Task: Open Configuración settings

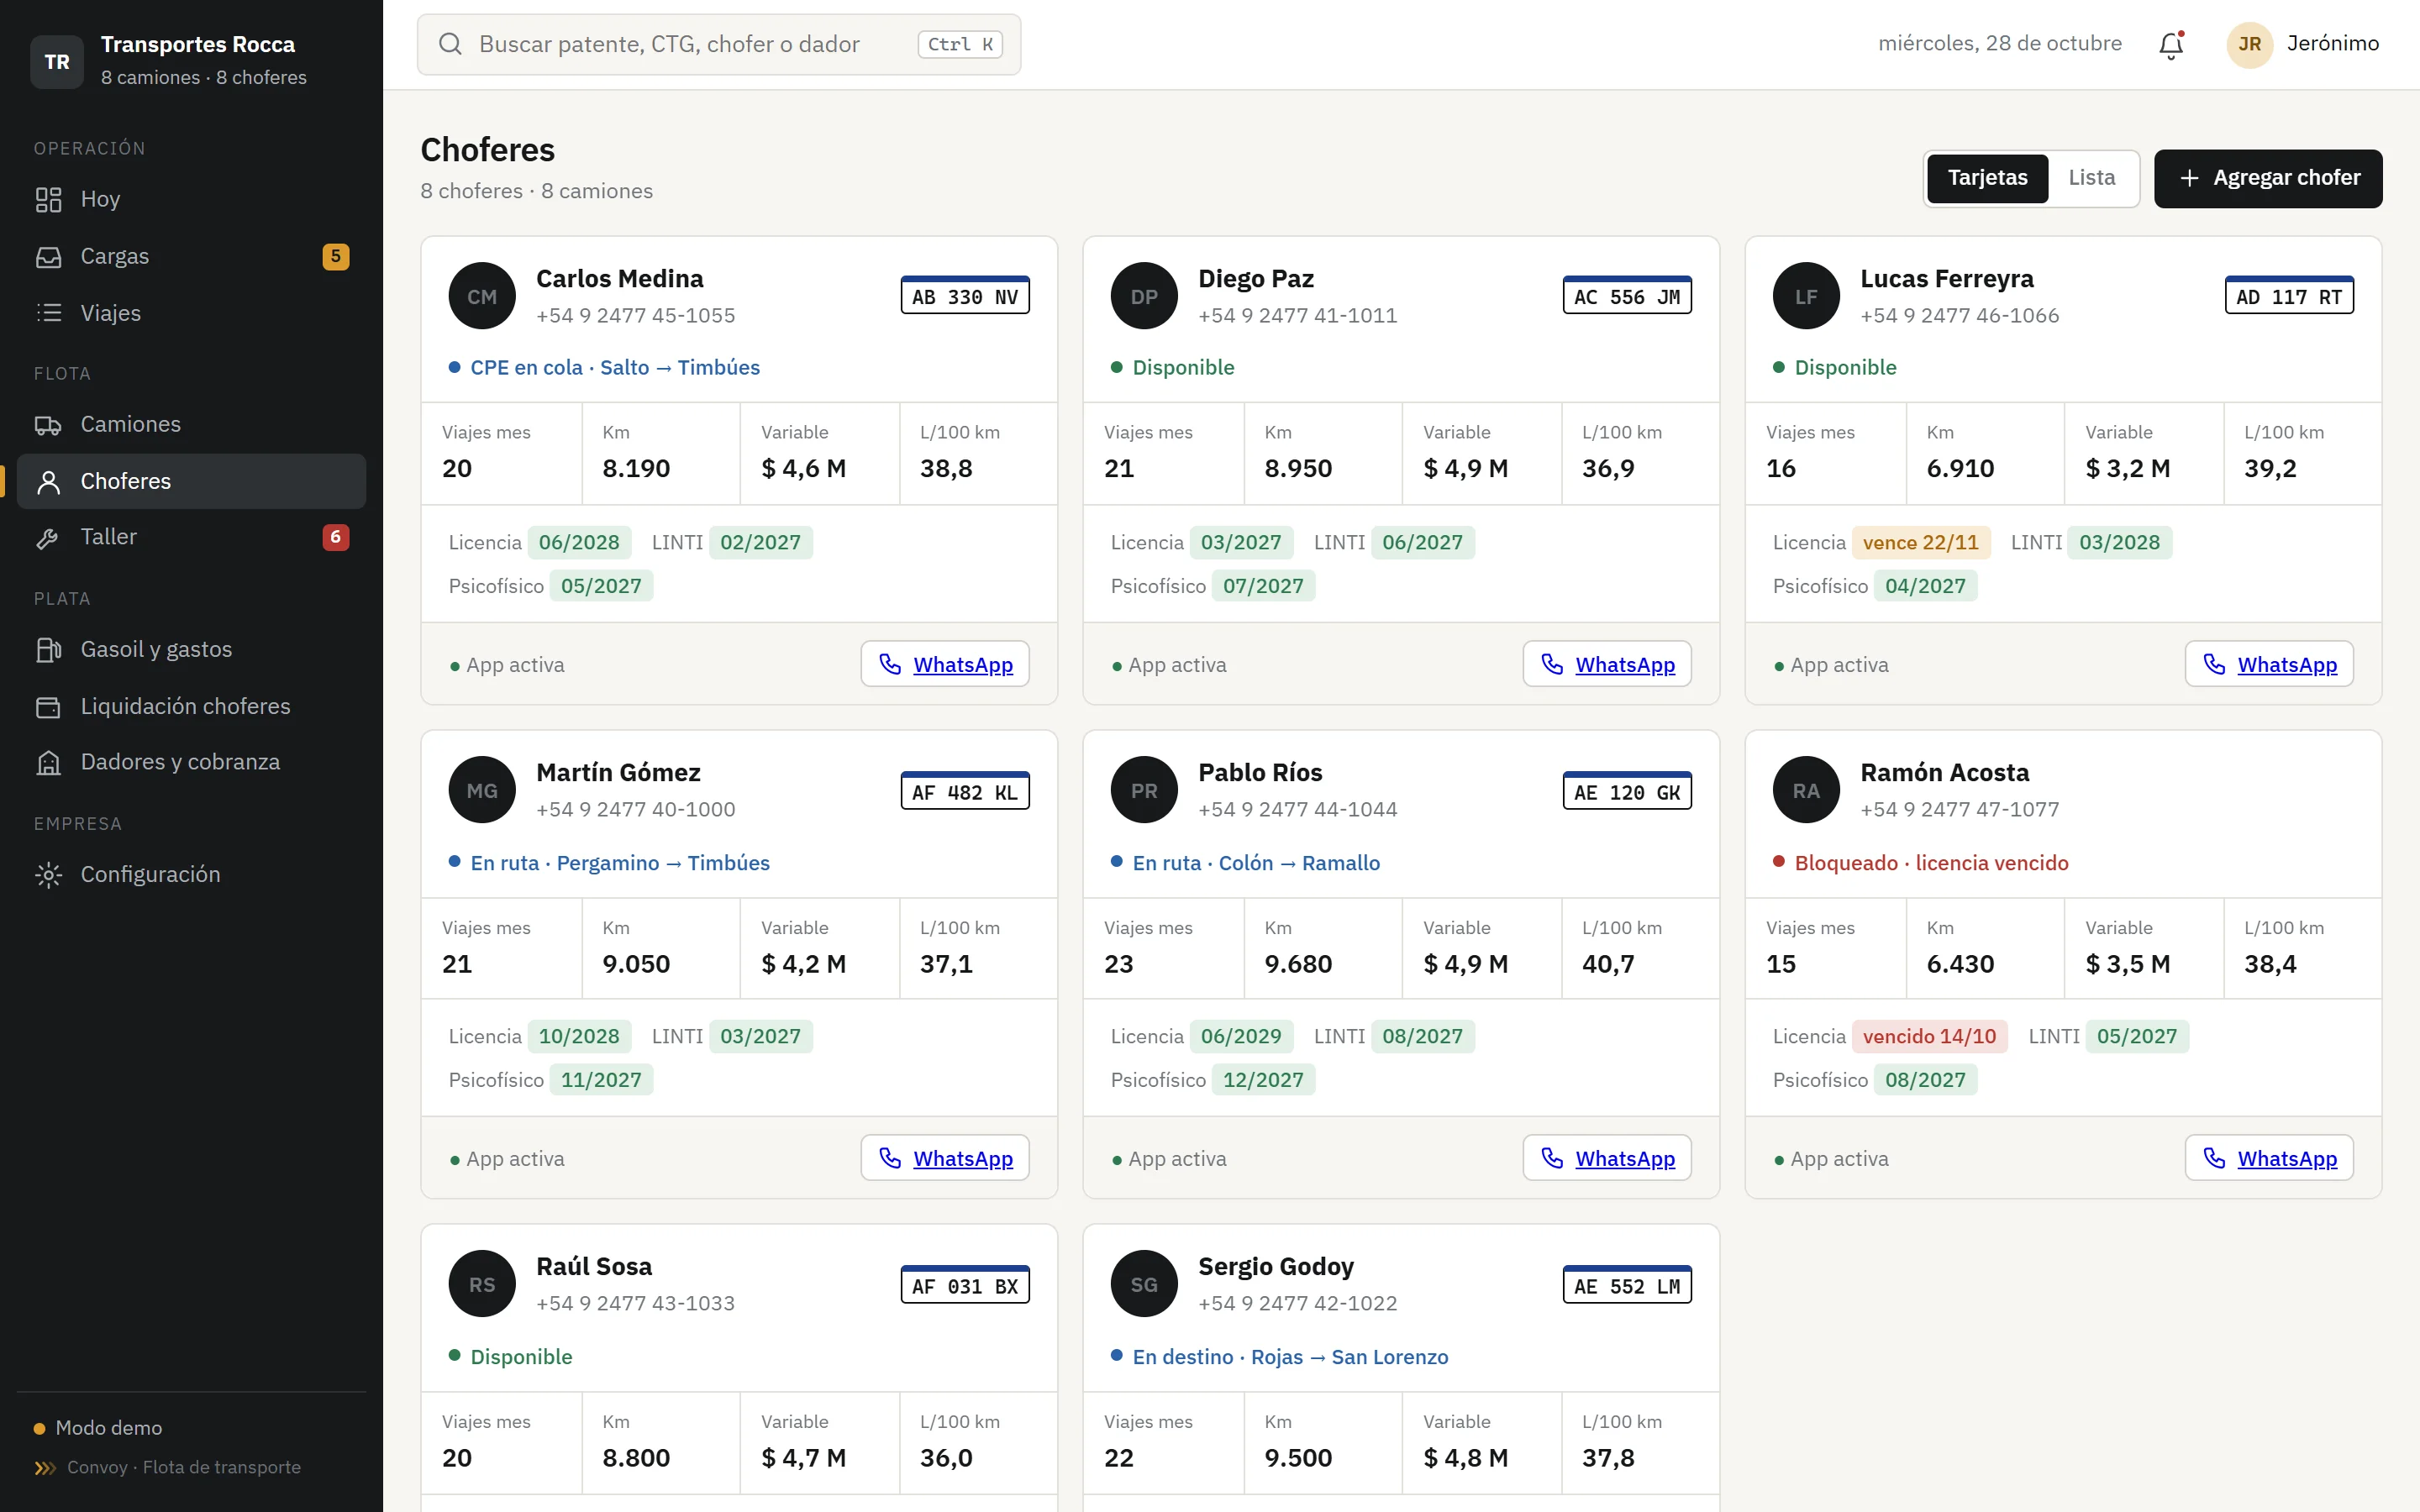Action: [191, 874]
